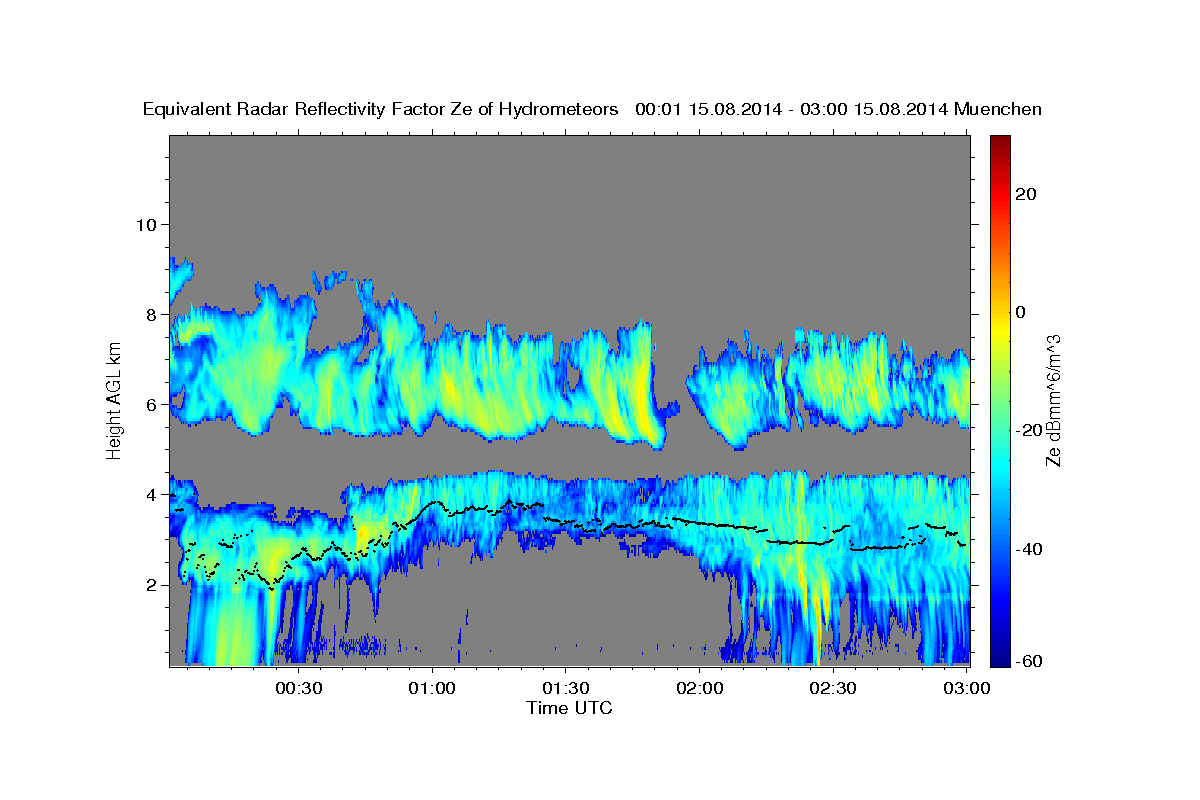Click the height tick label 6
Viewport: 1200px width, 800px height.
tap(150, 405)
